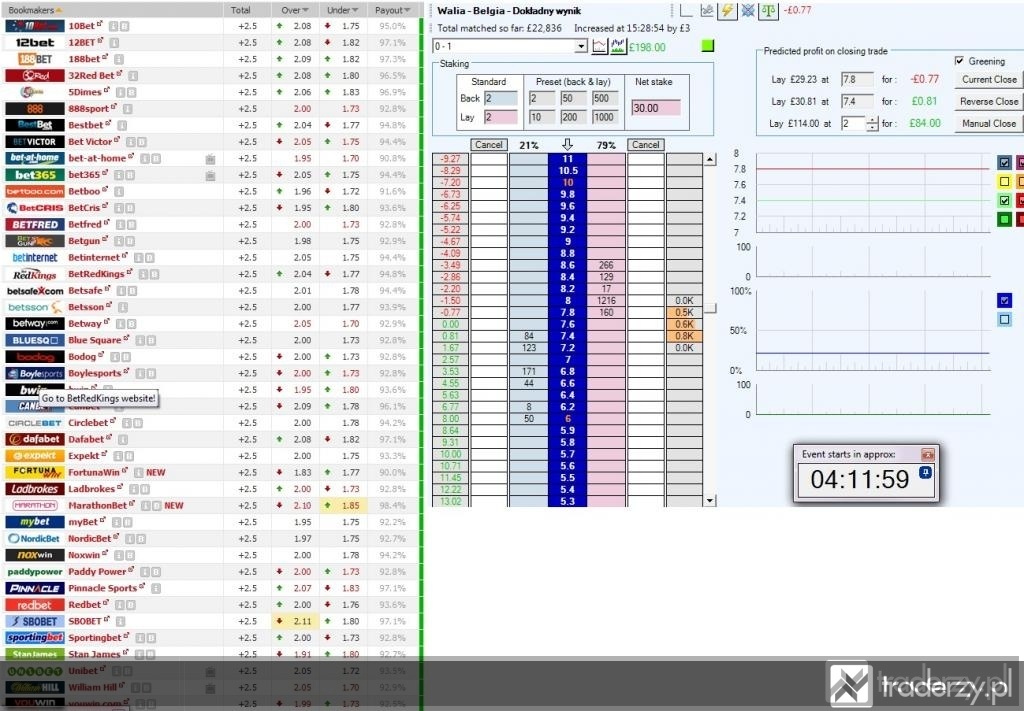Click the SBOBET logo
This screenshot has height=711, width=1024.
(x=35, y=622)
